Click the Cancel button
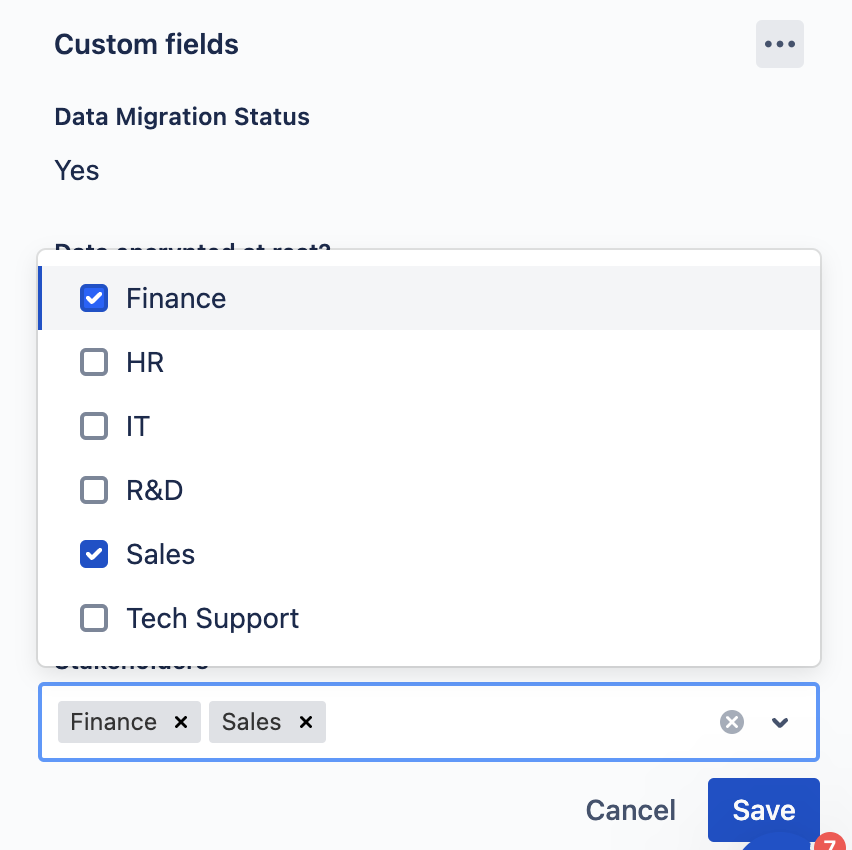This screenshot has width=852, height=850. pyautogui.click(x=630, y=810)
